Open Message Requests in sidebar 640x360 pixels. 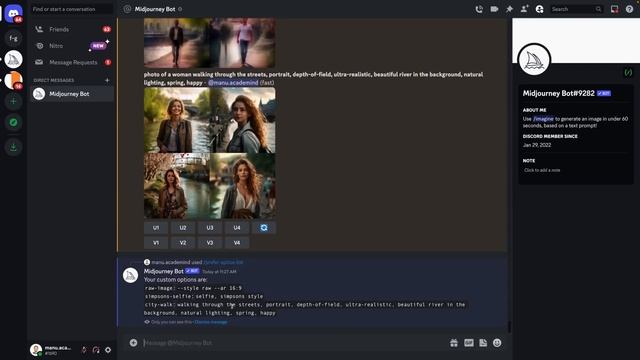(72, 62)
